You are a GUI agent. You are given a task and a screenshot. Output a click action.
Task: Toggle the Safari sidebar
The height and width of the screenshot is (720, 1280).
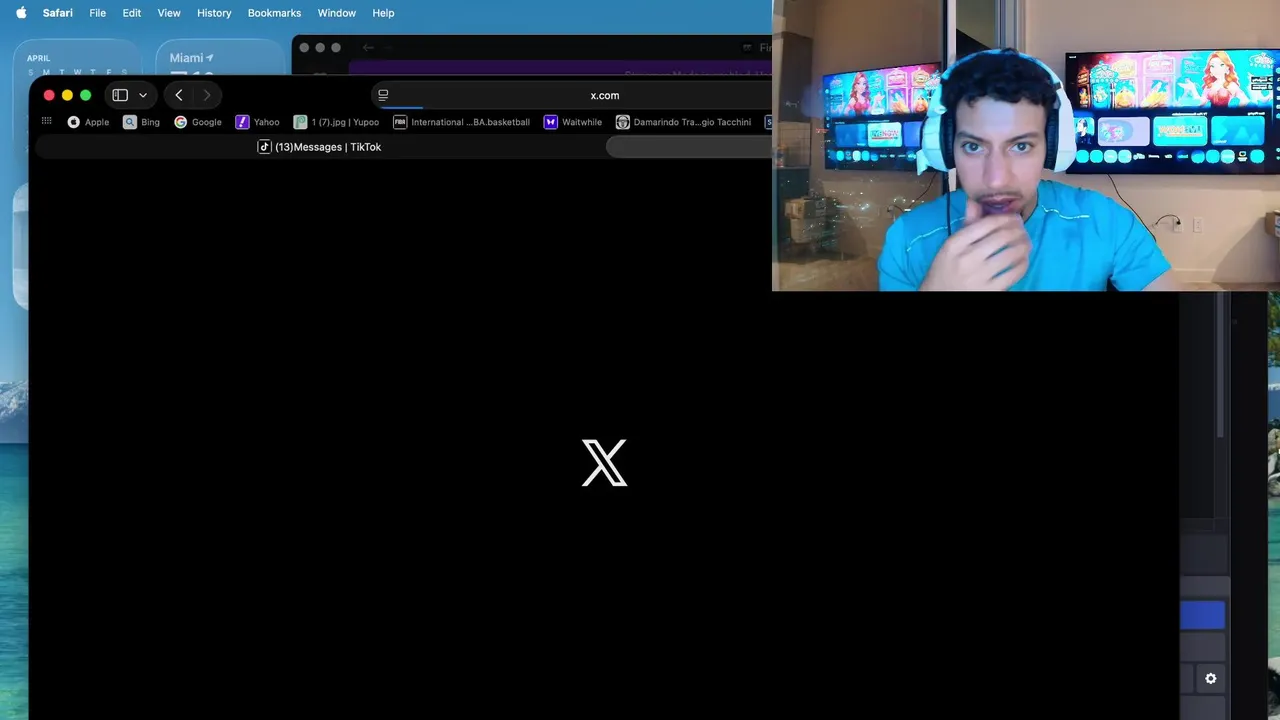120,95
